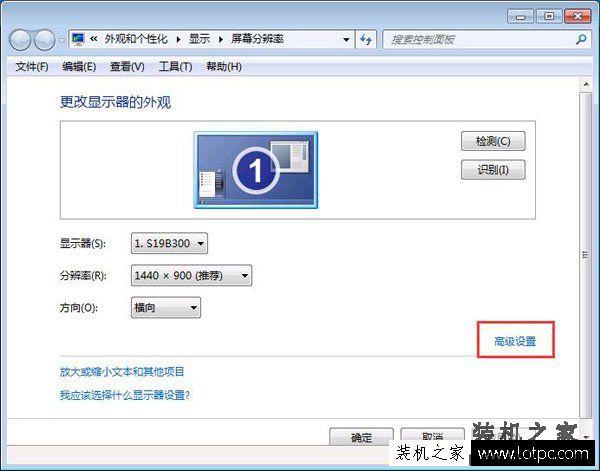Click the 取消 cancel button
The height and width of the screenshot is (471, 600).
tap(432, 437)
